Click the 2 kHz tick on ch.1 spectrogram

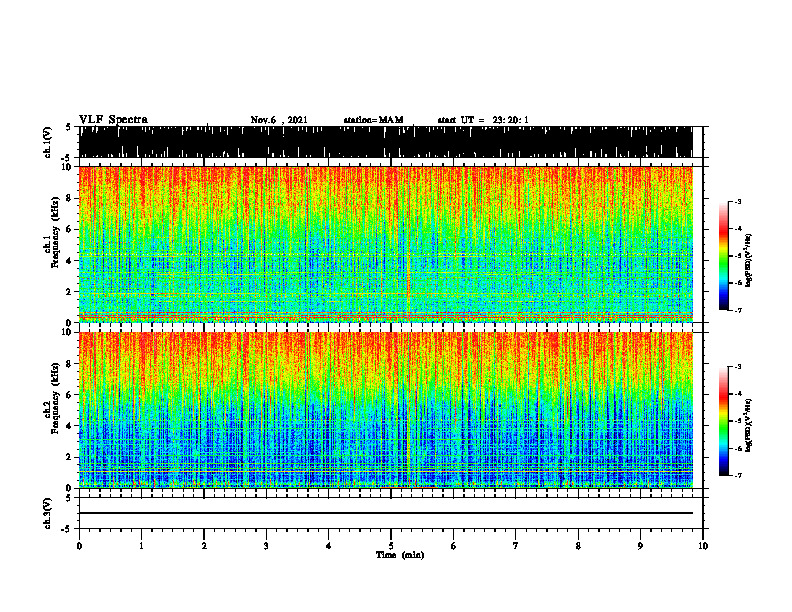point(70,291)
